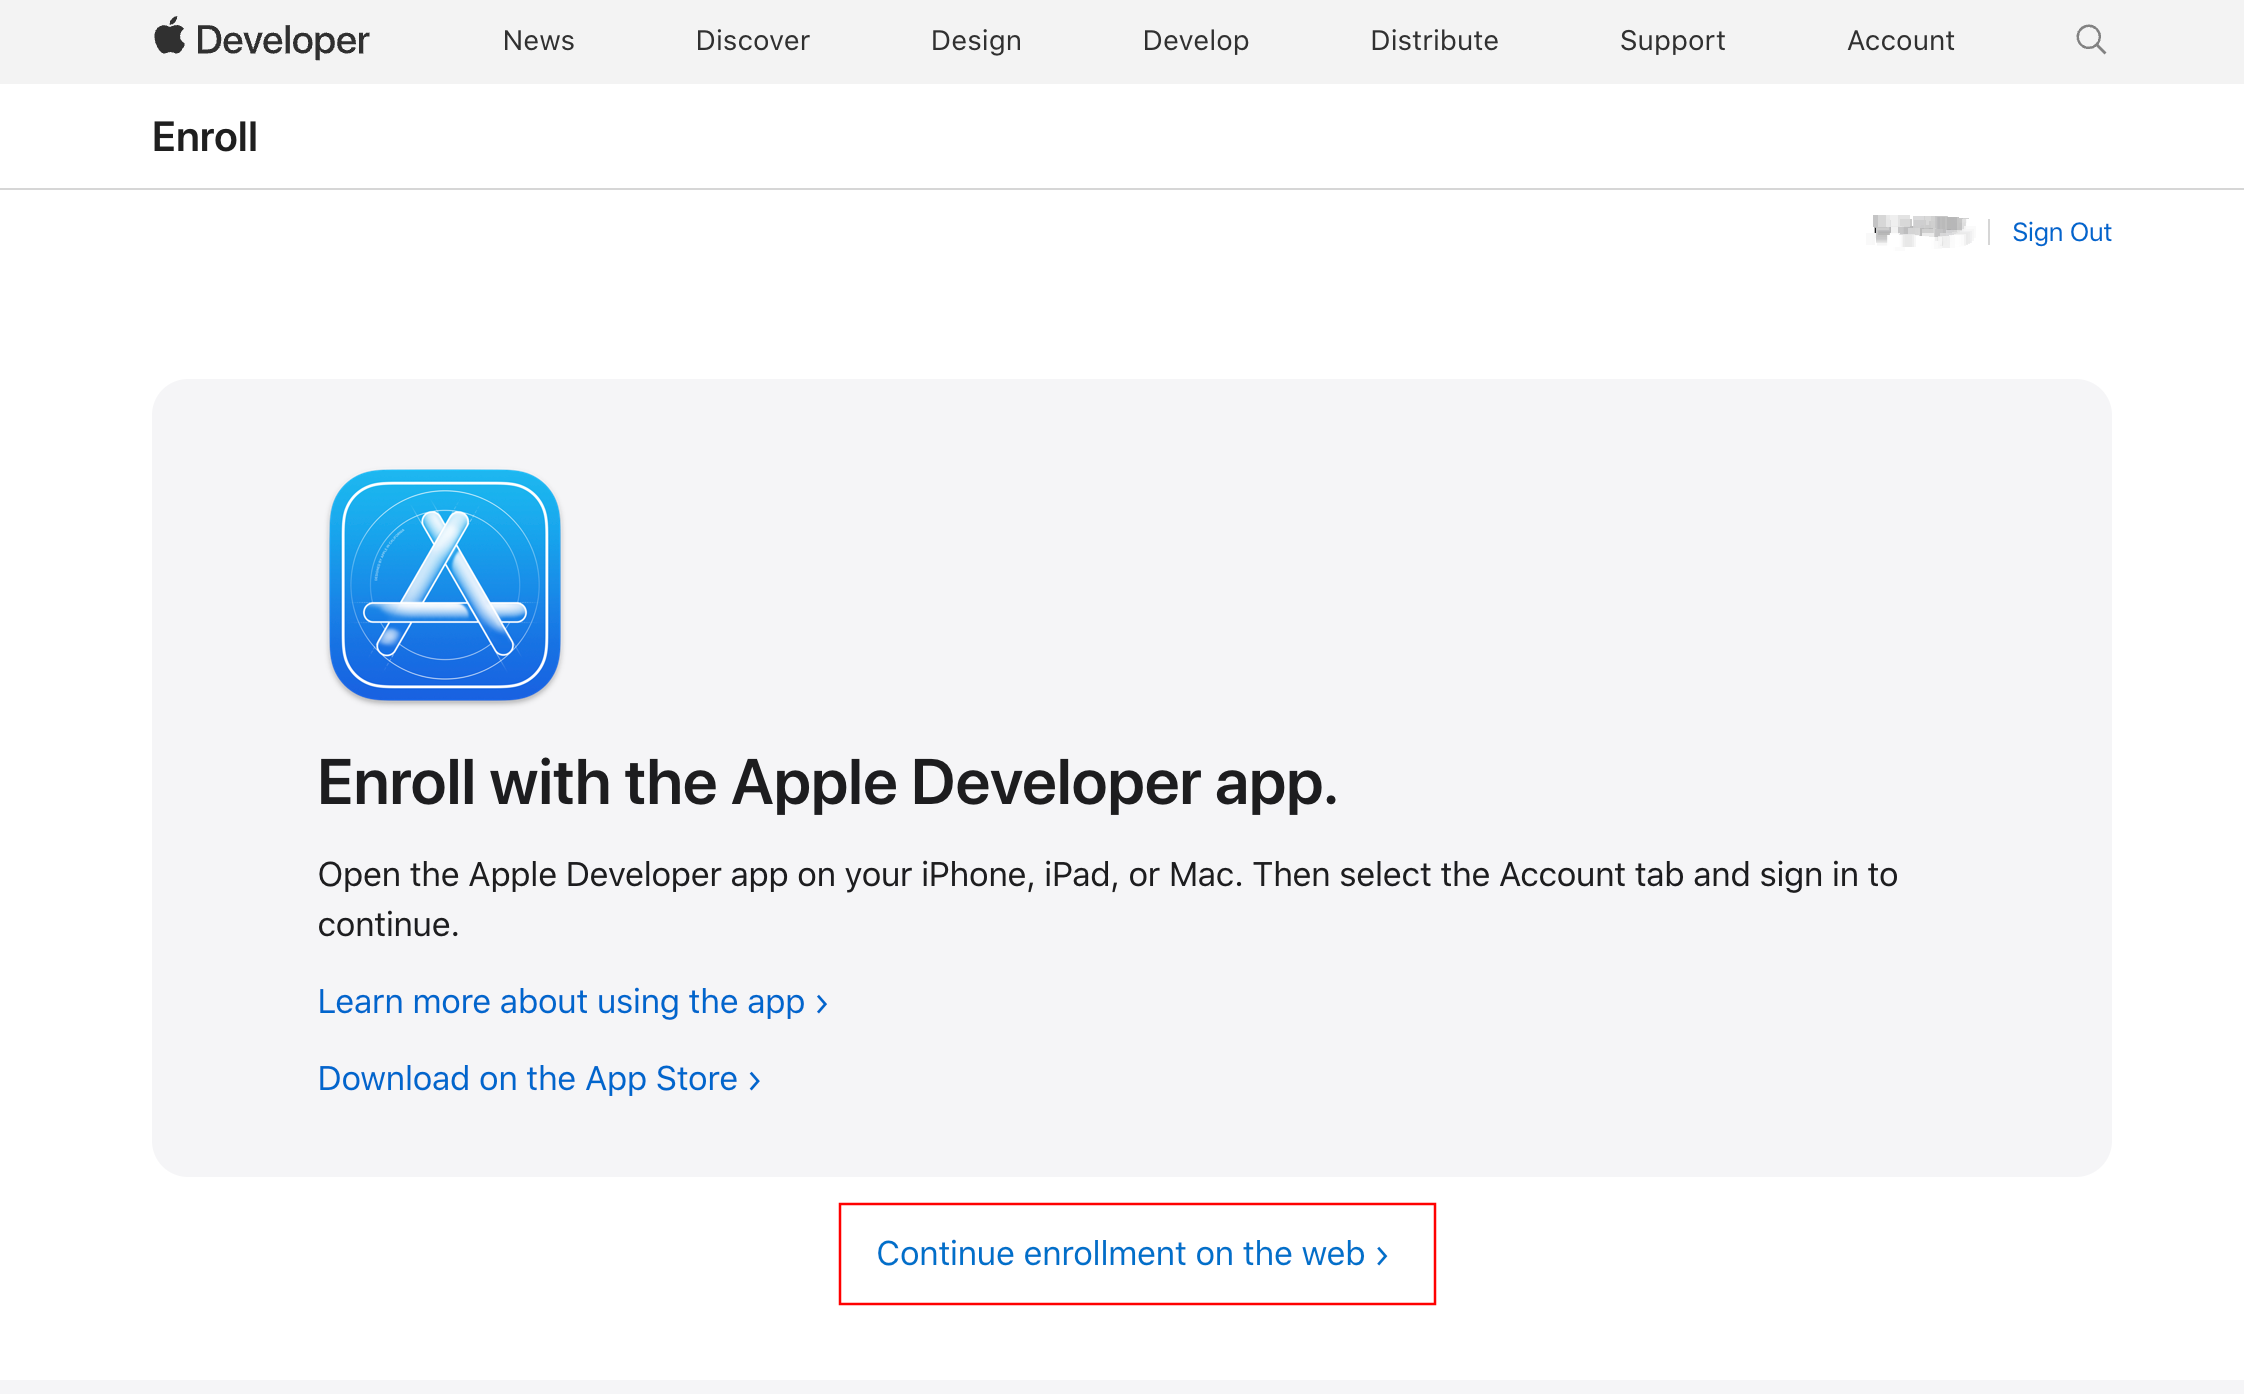Screen dimensions: 2244x1394
Task: Open the Apple Developer home logo
Action: pos(261,40)
